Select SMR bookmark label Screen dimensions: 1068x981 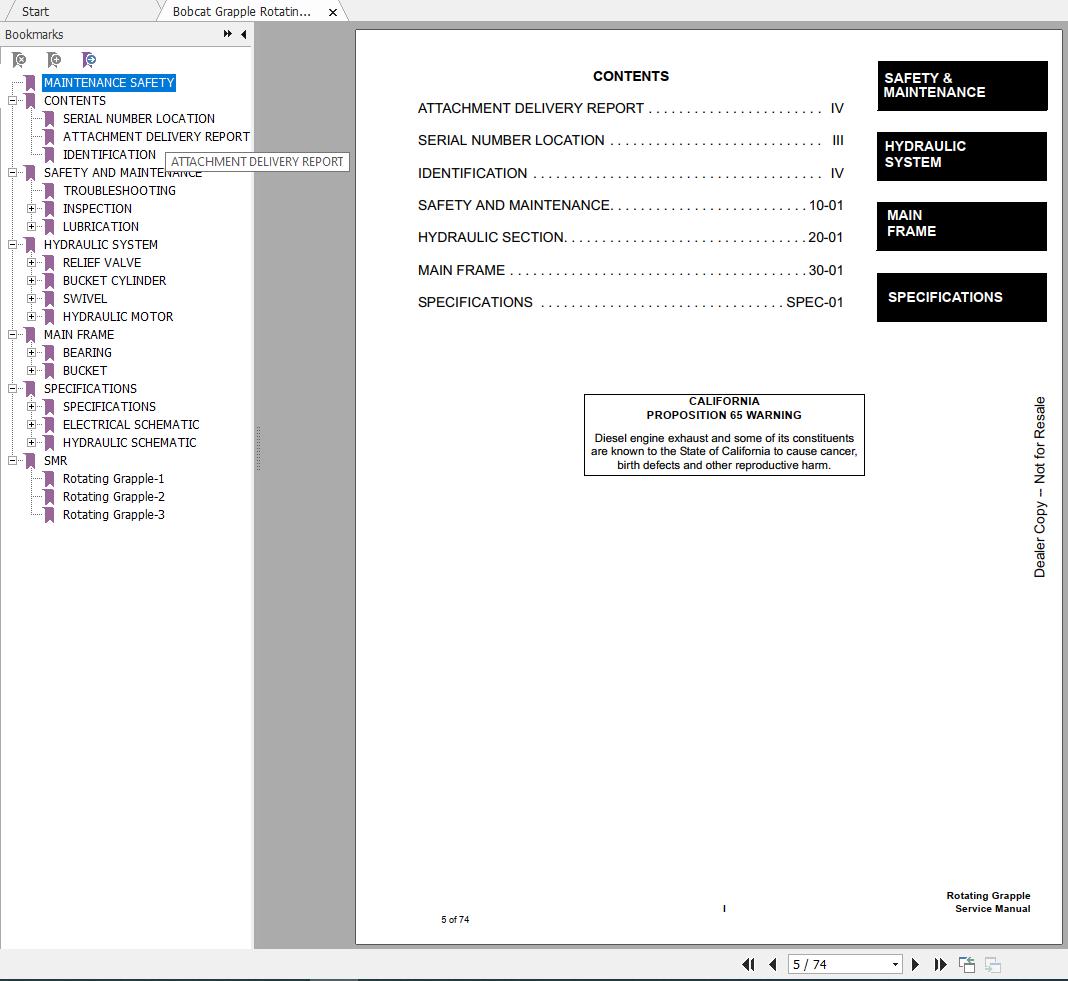click(x=55, y=461)
